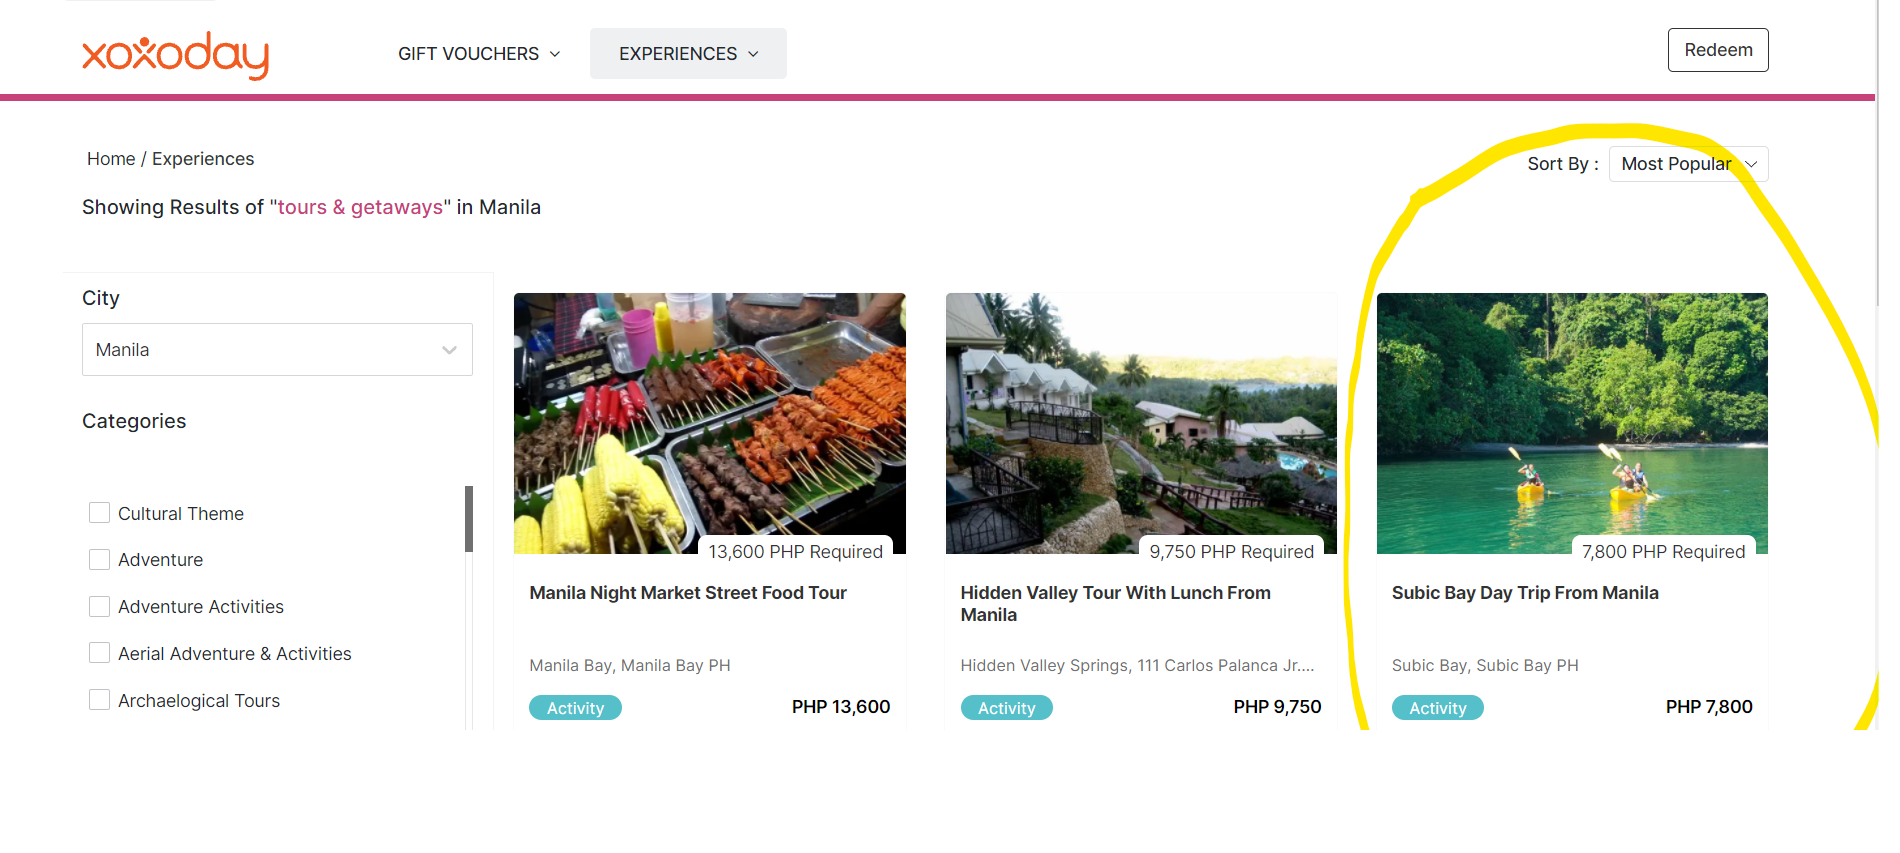Click the xoxoday logo
The width and height of the screenshot is (1900, 853).
point(175,55)
